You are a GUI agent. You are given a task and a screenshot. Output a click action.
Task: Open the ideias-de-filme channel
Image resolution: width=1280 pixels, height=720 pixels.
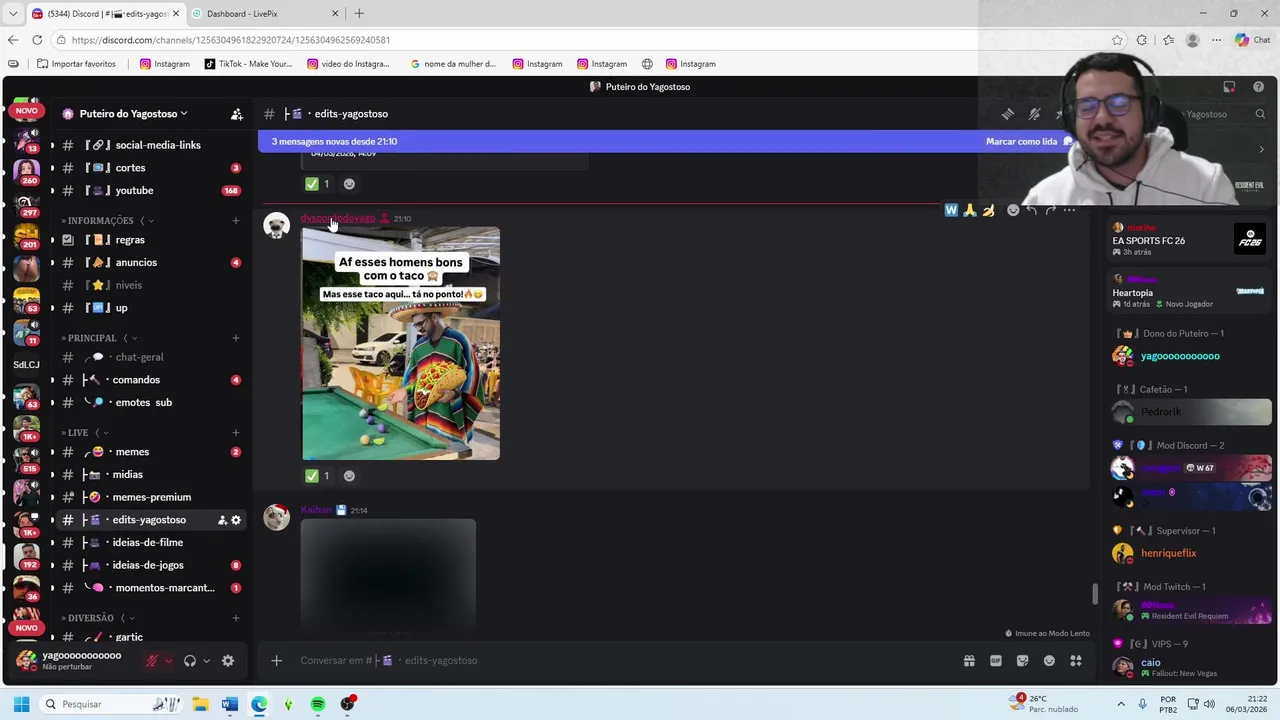(x=148, y=542)
